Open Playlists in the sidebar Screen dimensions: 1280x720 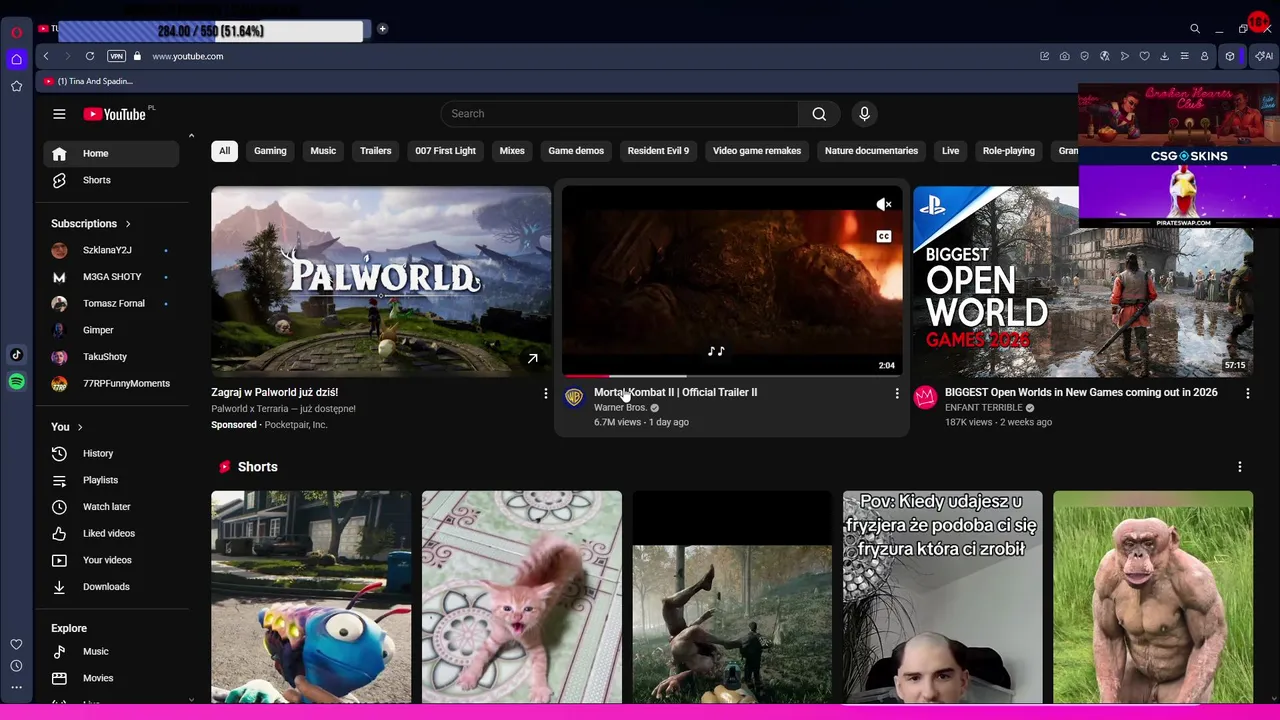(x=111, y=480)
